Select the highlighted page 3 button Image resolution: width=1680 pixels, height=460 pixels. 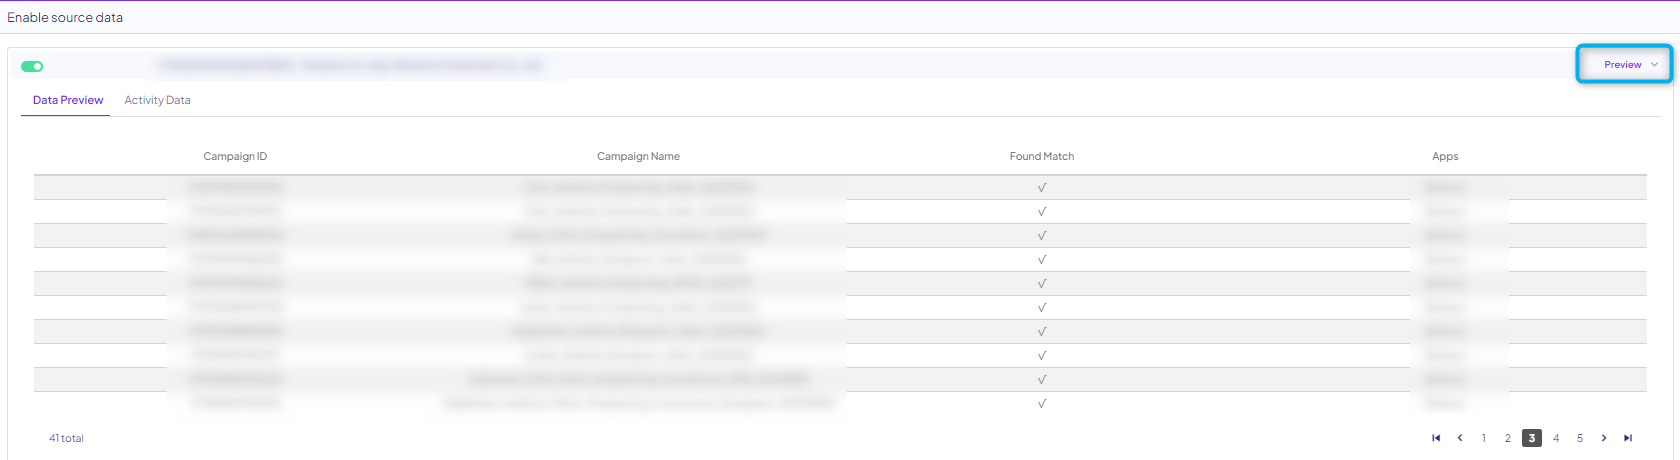click(x=1532, y=438)
